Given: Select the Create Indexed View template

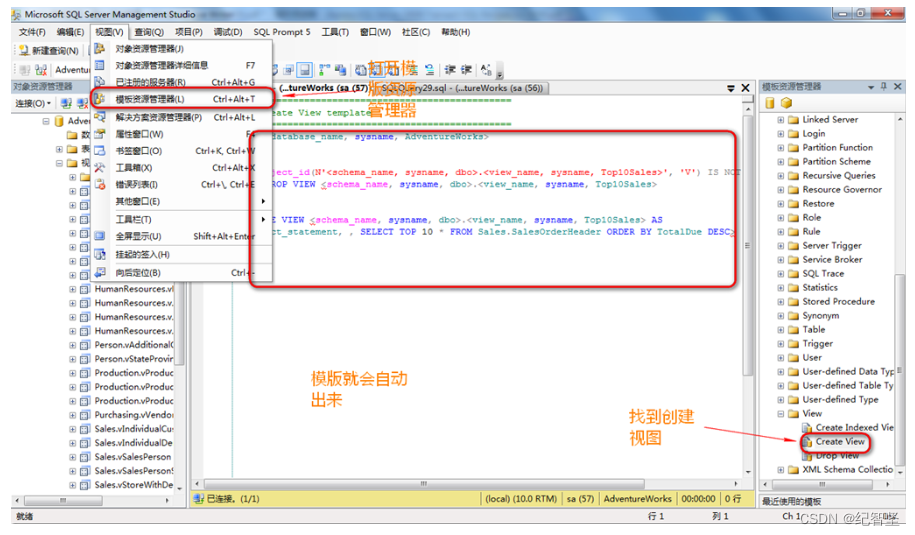Looking at the screenshot, I should click(x=854, y=427).
